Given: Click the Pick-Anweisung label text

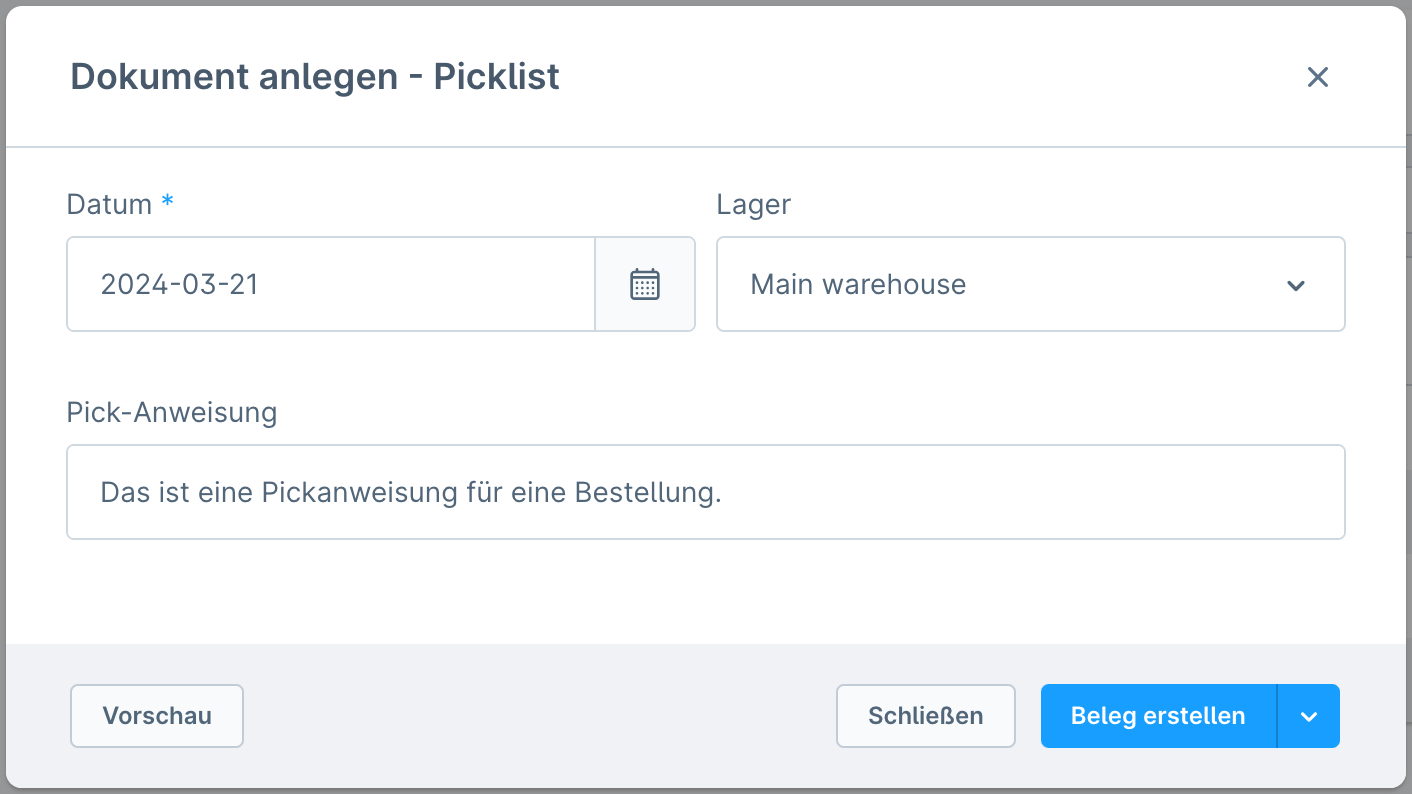Looking at the screenshot, I should coord(171,412).
